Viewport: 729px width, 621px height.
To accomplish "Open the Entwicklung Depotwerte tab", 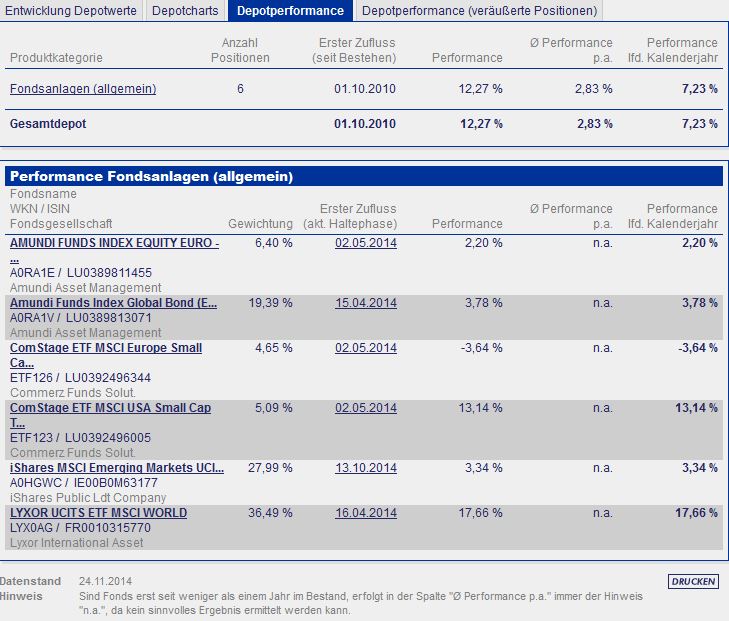I will 71,10.
